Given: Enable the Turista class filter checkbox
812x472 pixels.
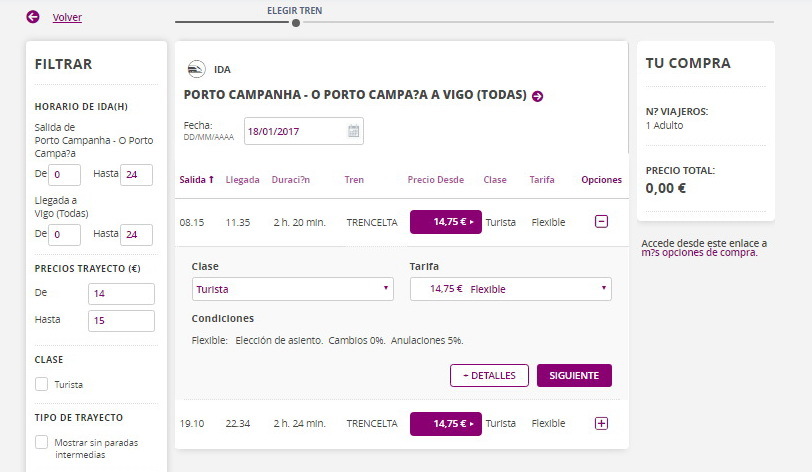Looking at the screenshot, I should [x=42, y=384].
